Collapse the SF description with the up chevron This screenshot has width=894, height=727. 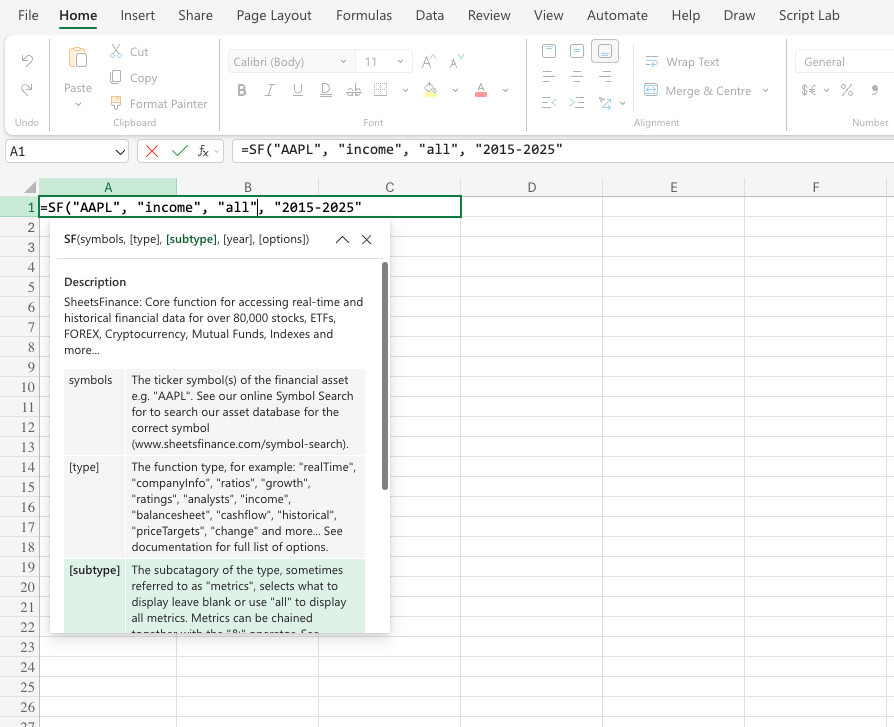(x=342, y=240)
